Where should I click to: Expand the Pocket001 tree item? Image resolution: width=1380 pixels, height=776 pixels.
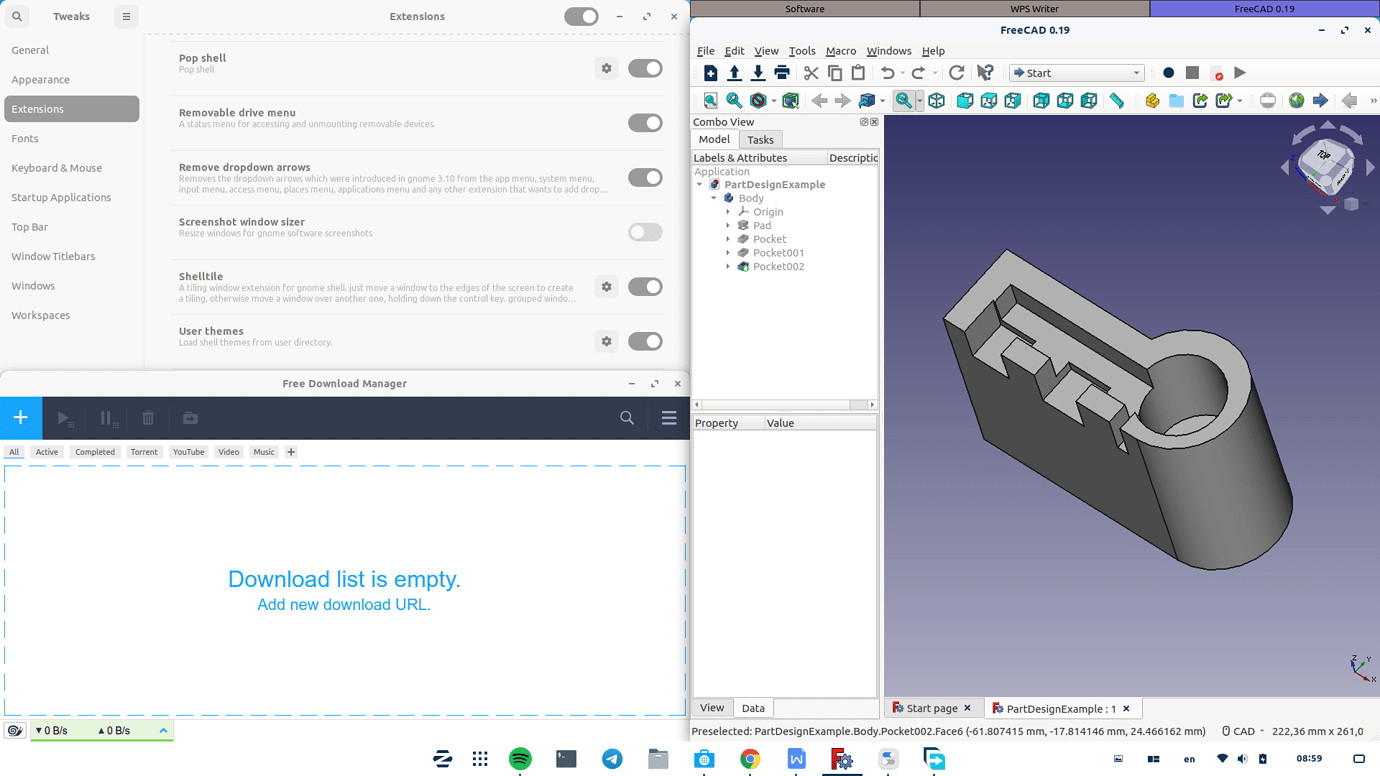[728, 253]
